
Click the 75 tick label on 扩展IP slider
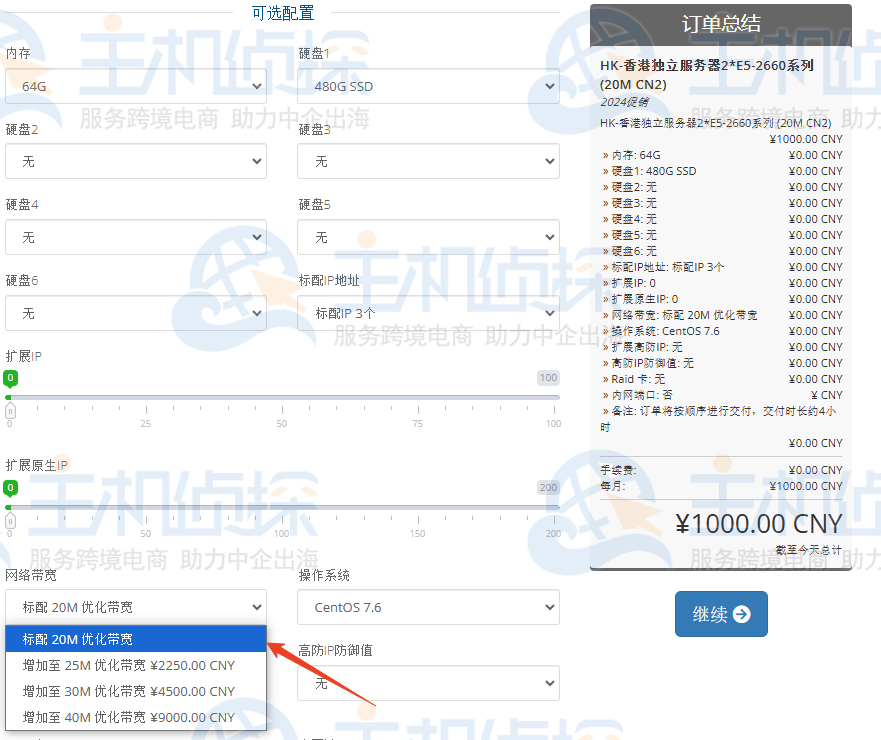tap(417, 423)
